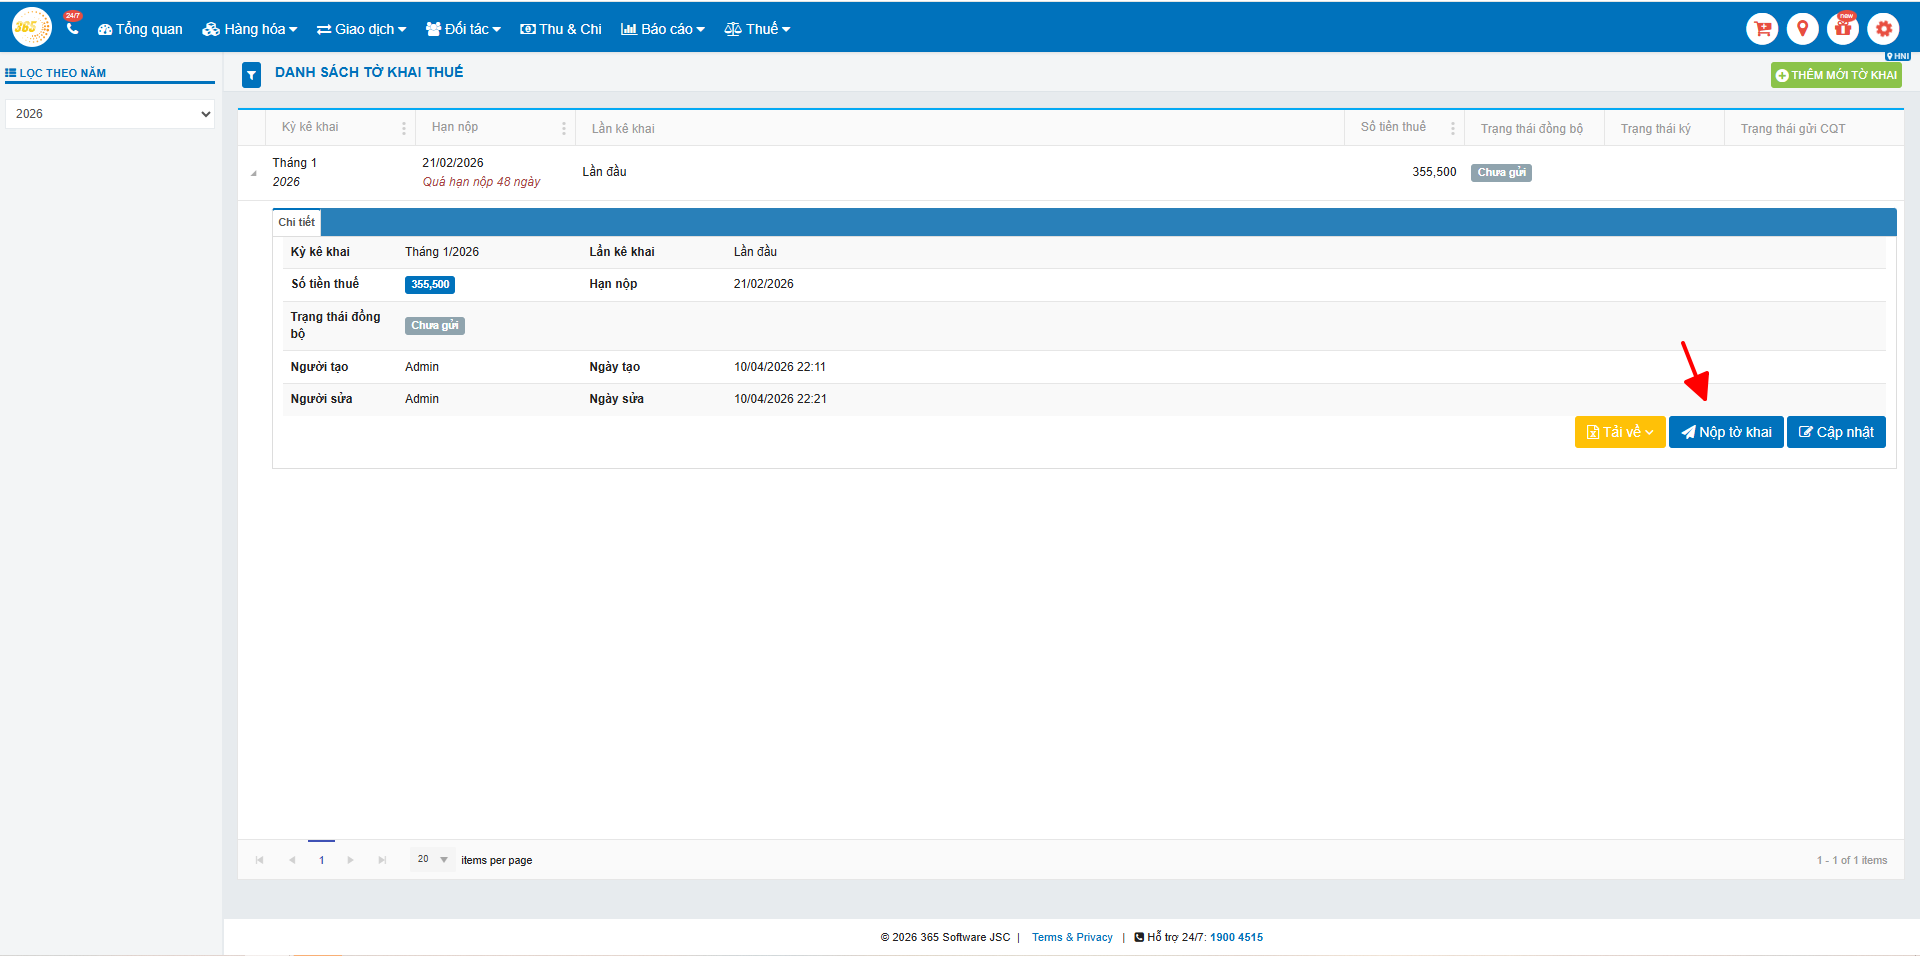The width and height of the screenshot is (1920, 956).
Task: Open the new gift box icon
Action: coord(1843,29)
